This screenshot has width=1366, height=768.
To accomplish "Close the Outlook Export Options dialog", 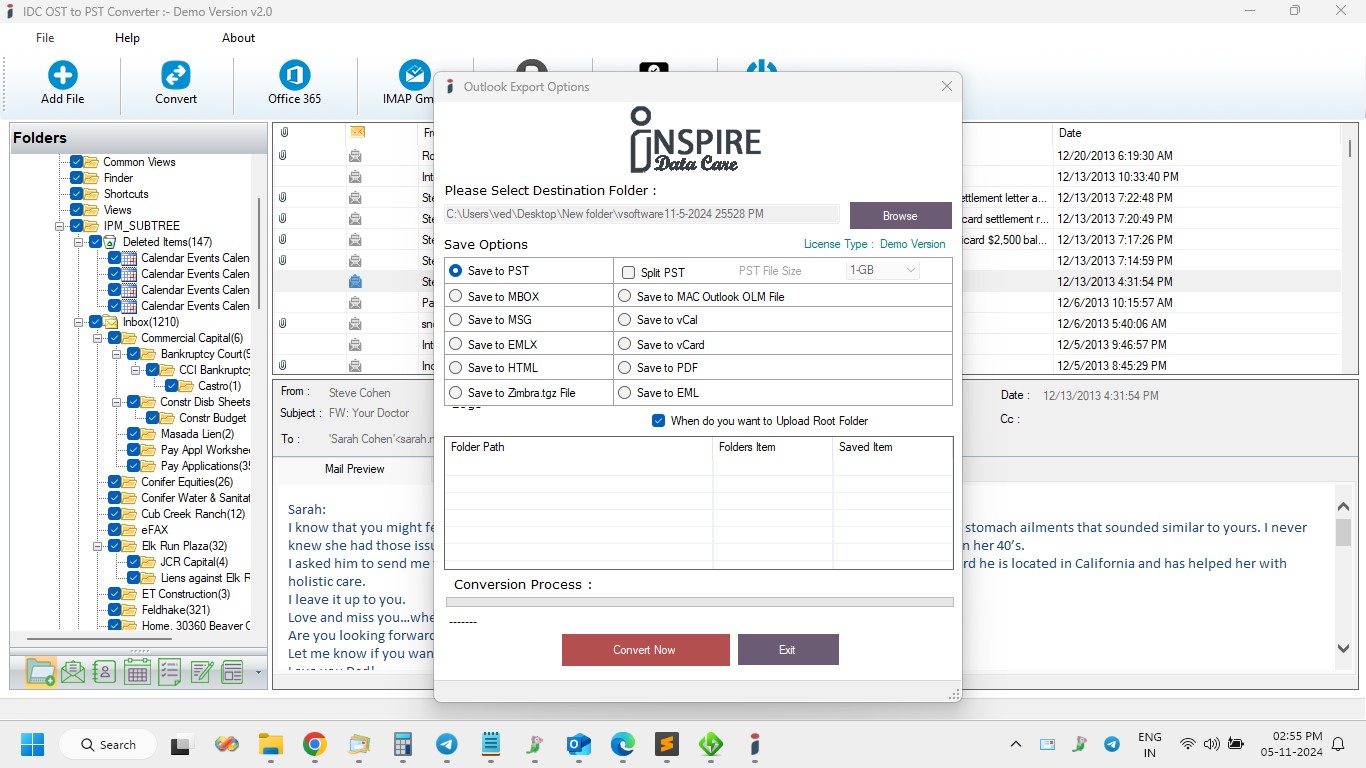I will [x=947, y=87].
